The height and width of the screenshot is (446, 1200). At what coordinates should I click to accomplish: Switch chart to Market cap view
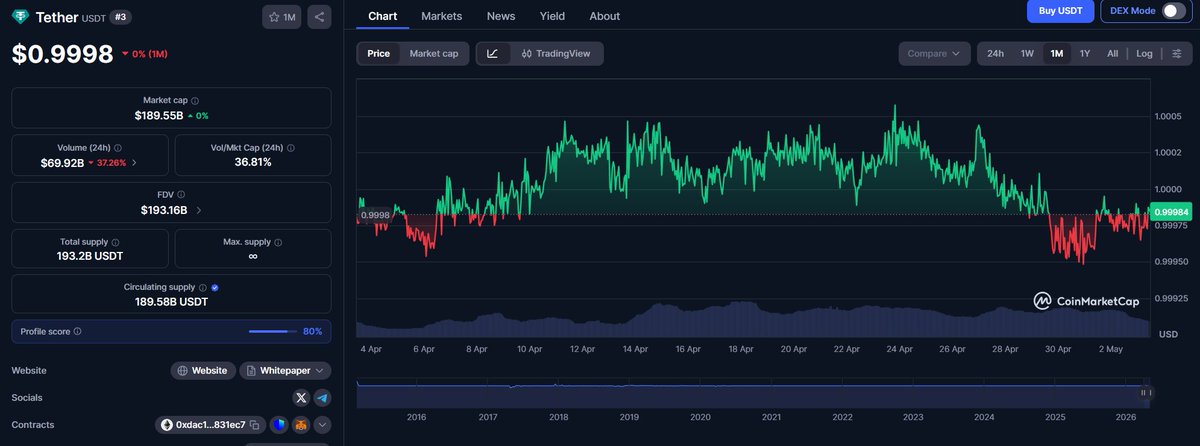[x=434, y=53]
